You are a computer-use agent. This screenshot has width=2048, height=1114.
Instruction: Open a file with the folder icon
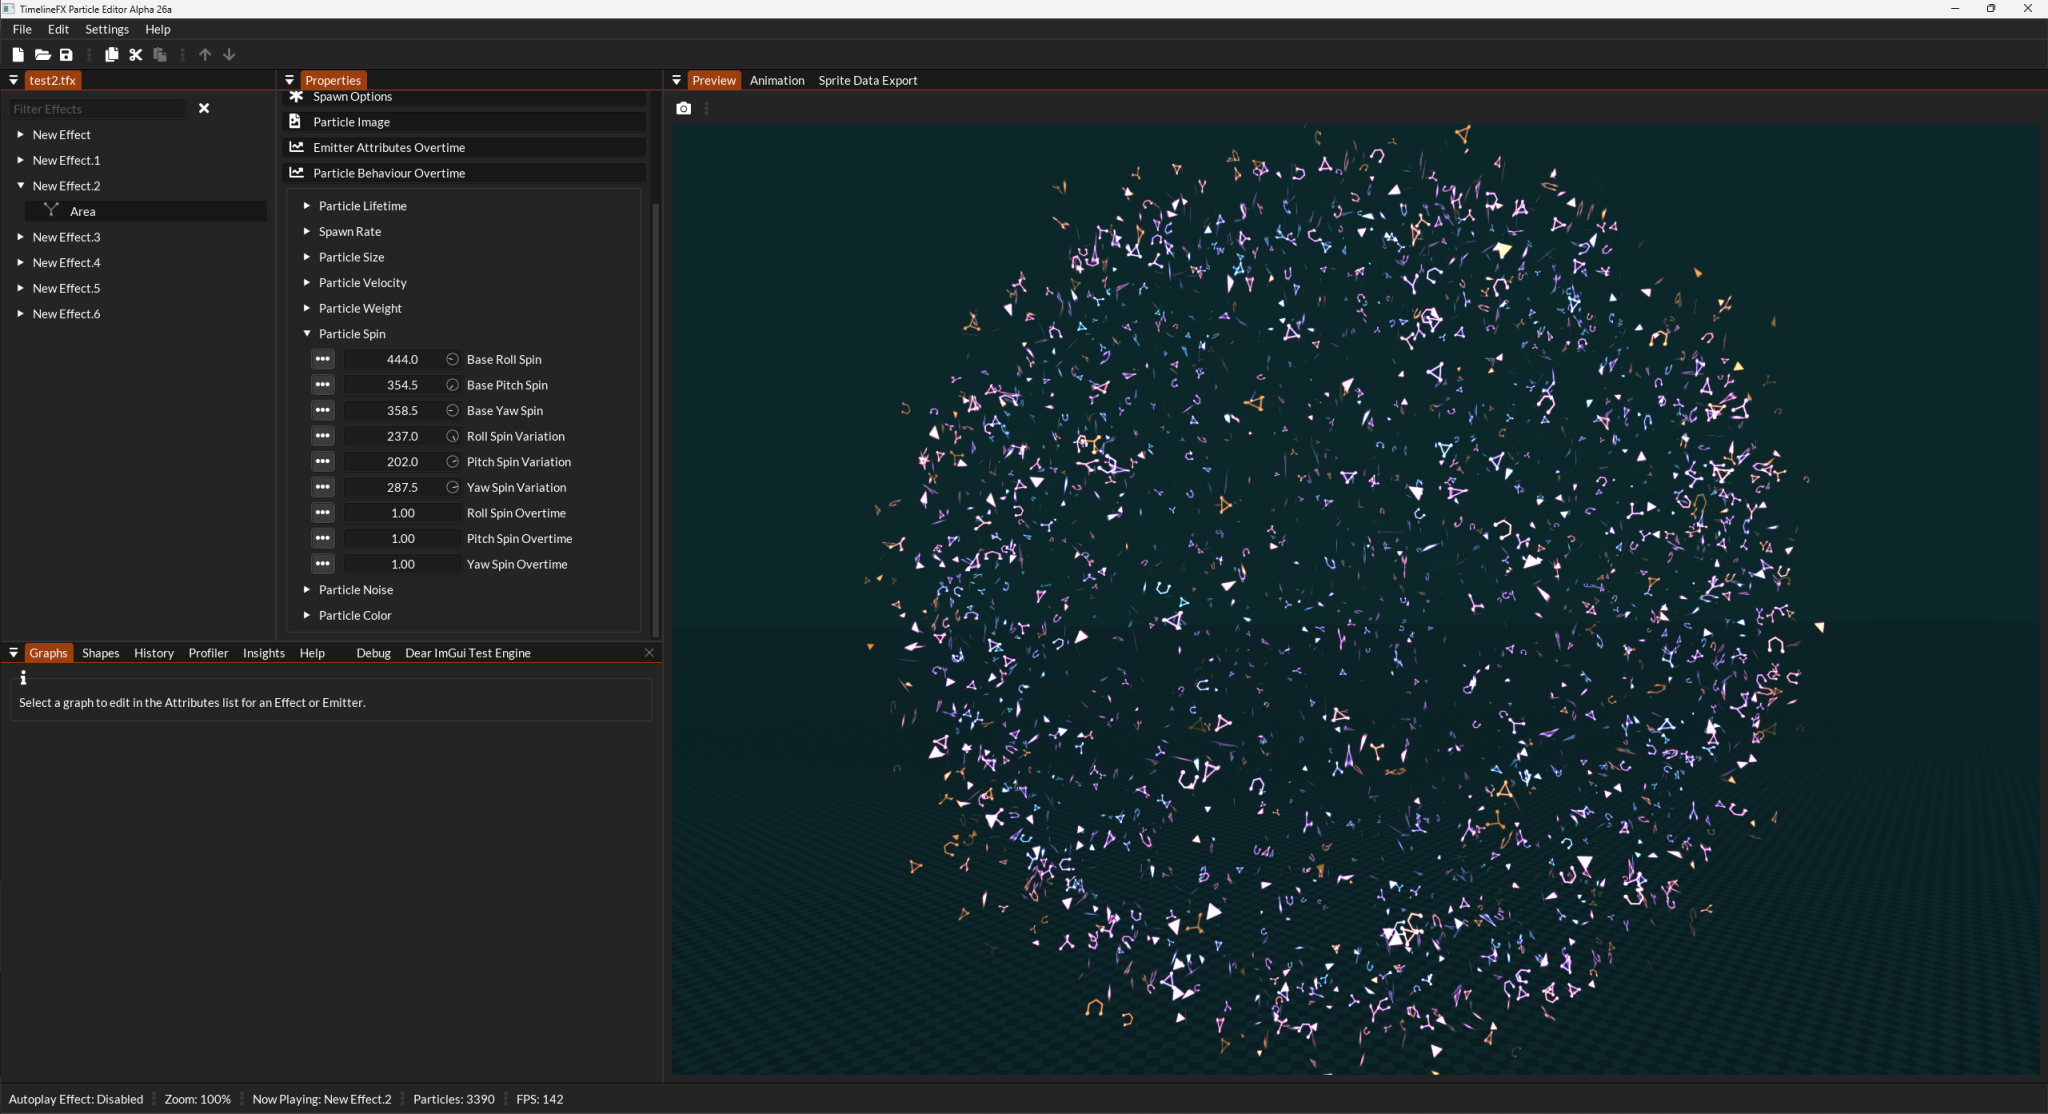[x=43, y=55]
